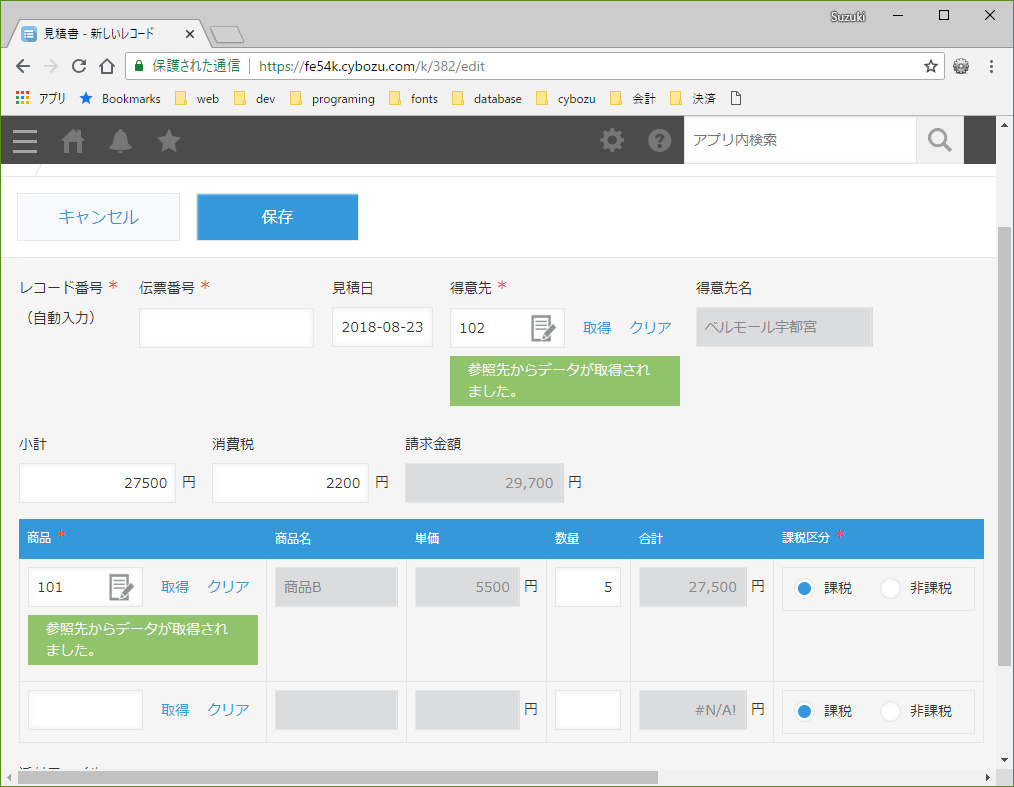This screenshot has height=787, width=1014.
Task: Open the 決済 bookmarks folder
Action: (x=693, y=98)
